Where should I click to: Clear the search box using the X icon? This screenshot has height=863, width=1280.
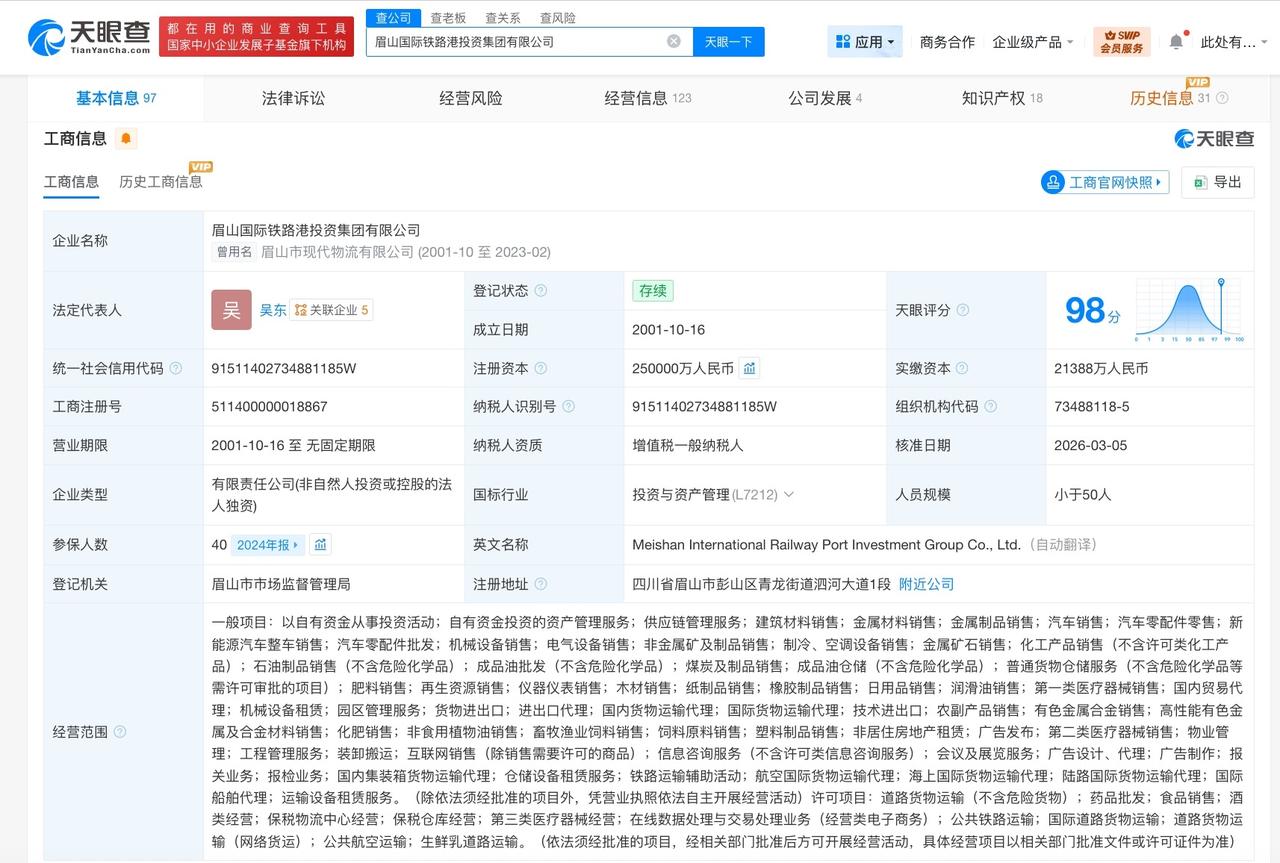(674, 41)
